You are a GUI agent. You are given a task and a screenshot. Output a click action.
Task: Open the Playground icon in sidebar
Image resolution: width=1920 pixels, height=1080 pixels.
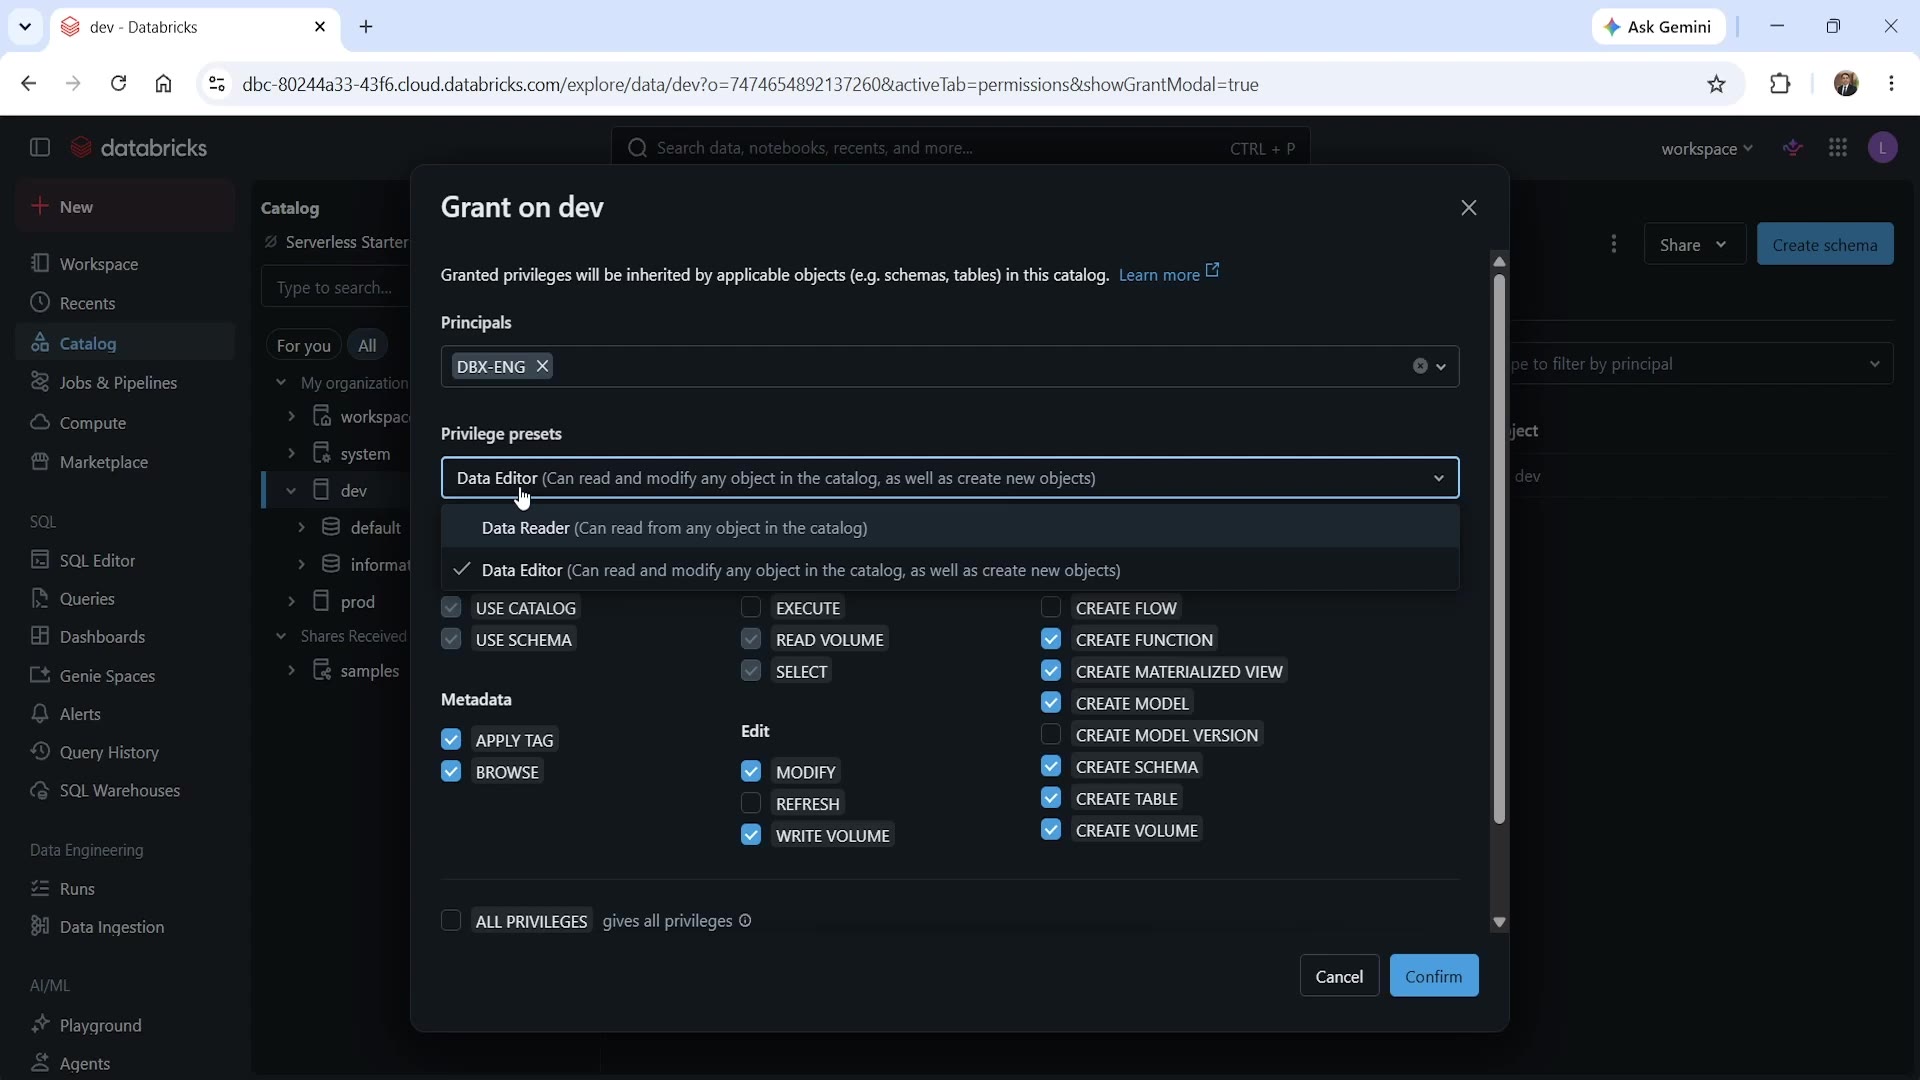click(x=40, y=1025)
